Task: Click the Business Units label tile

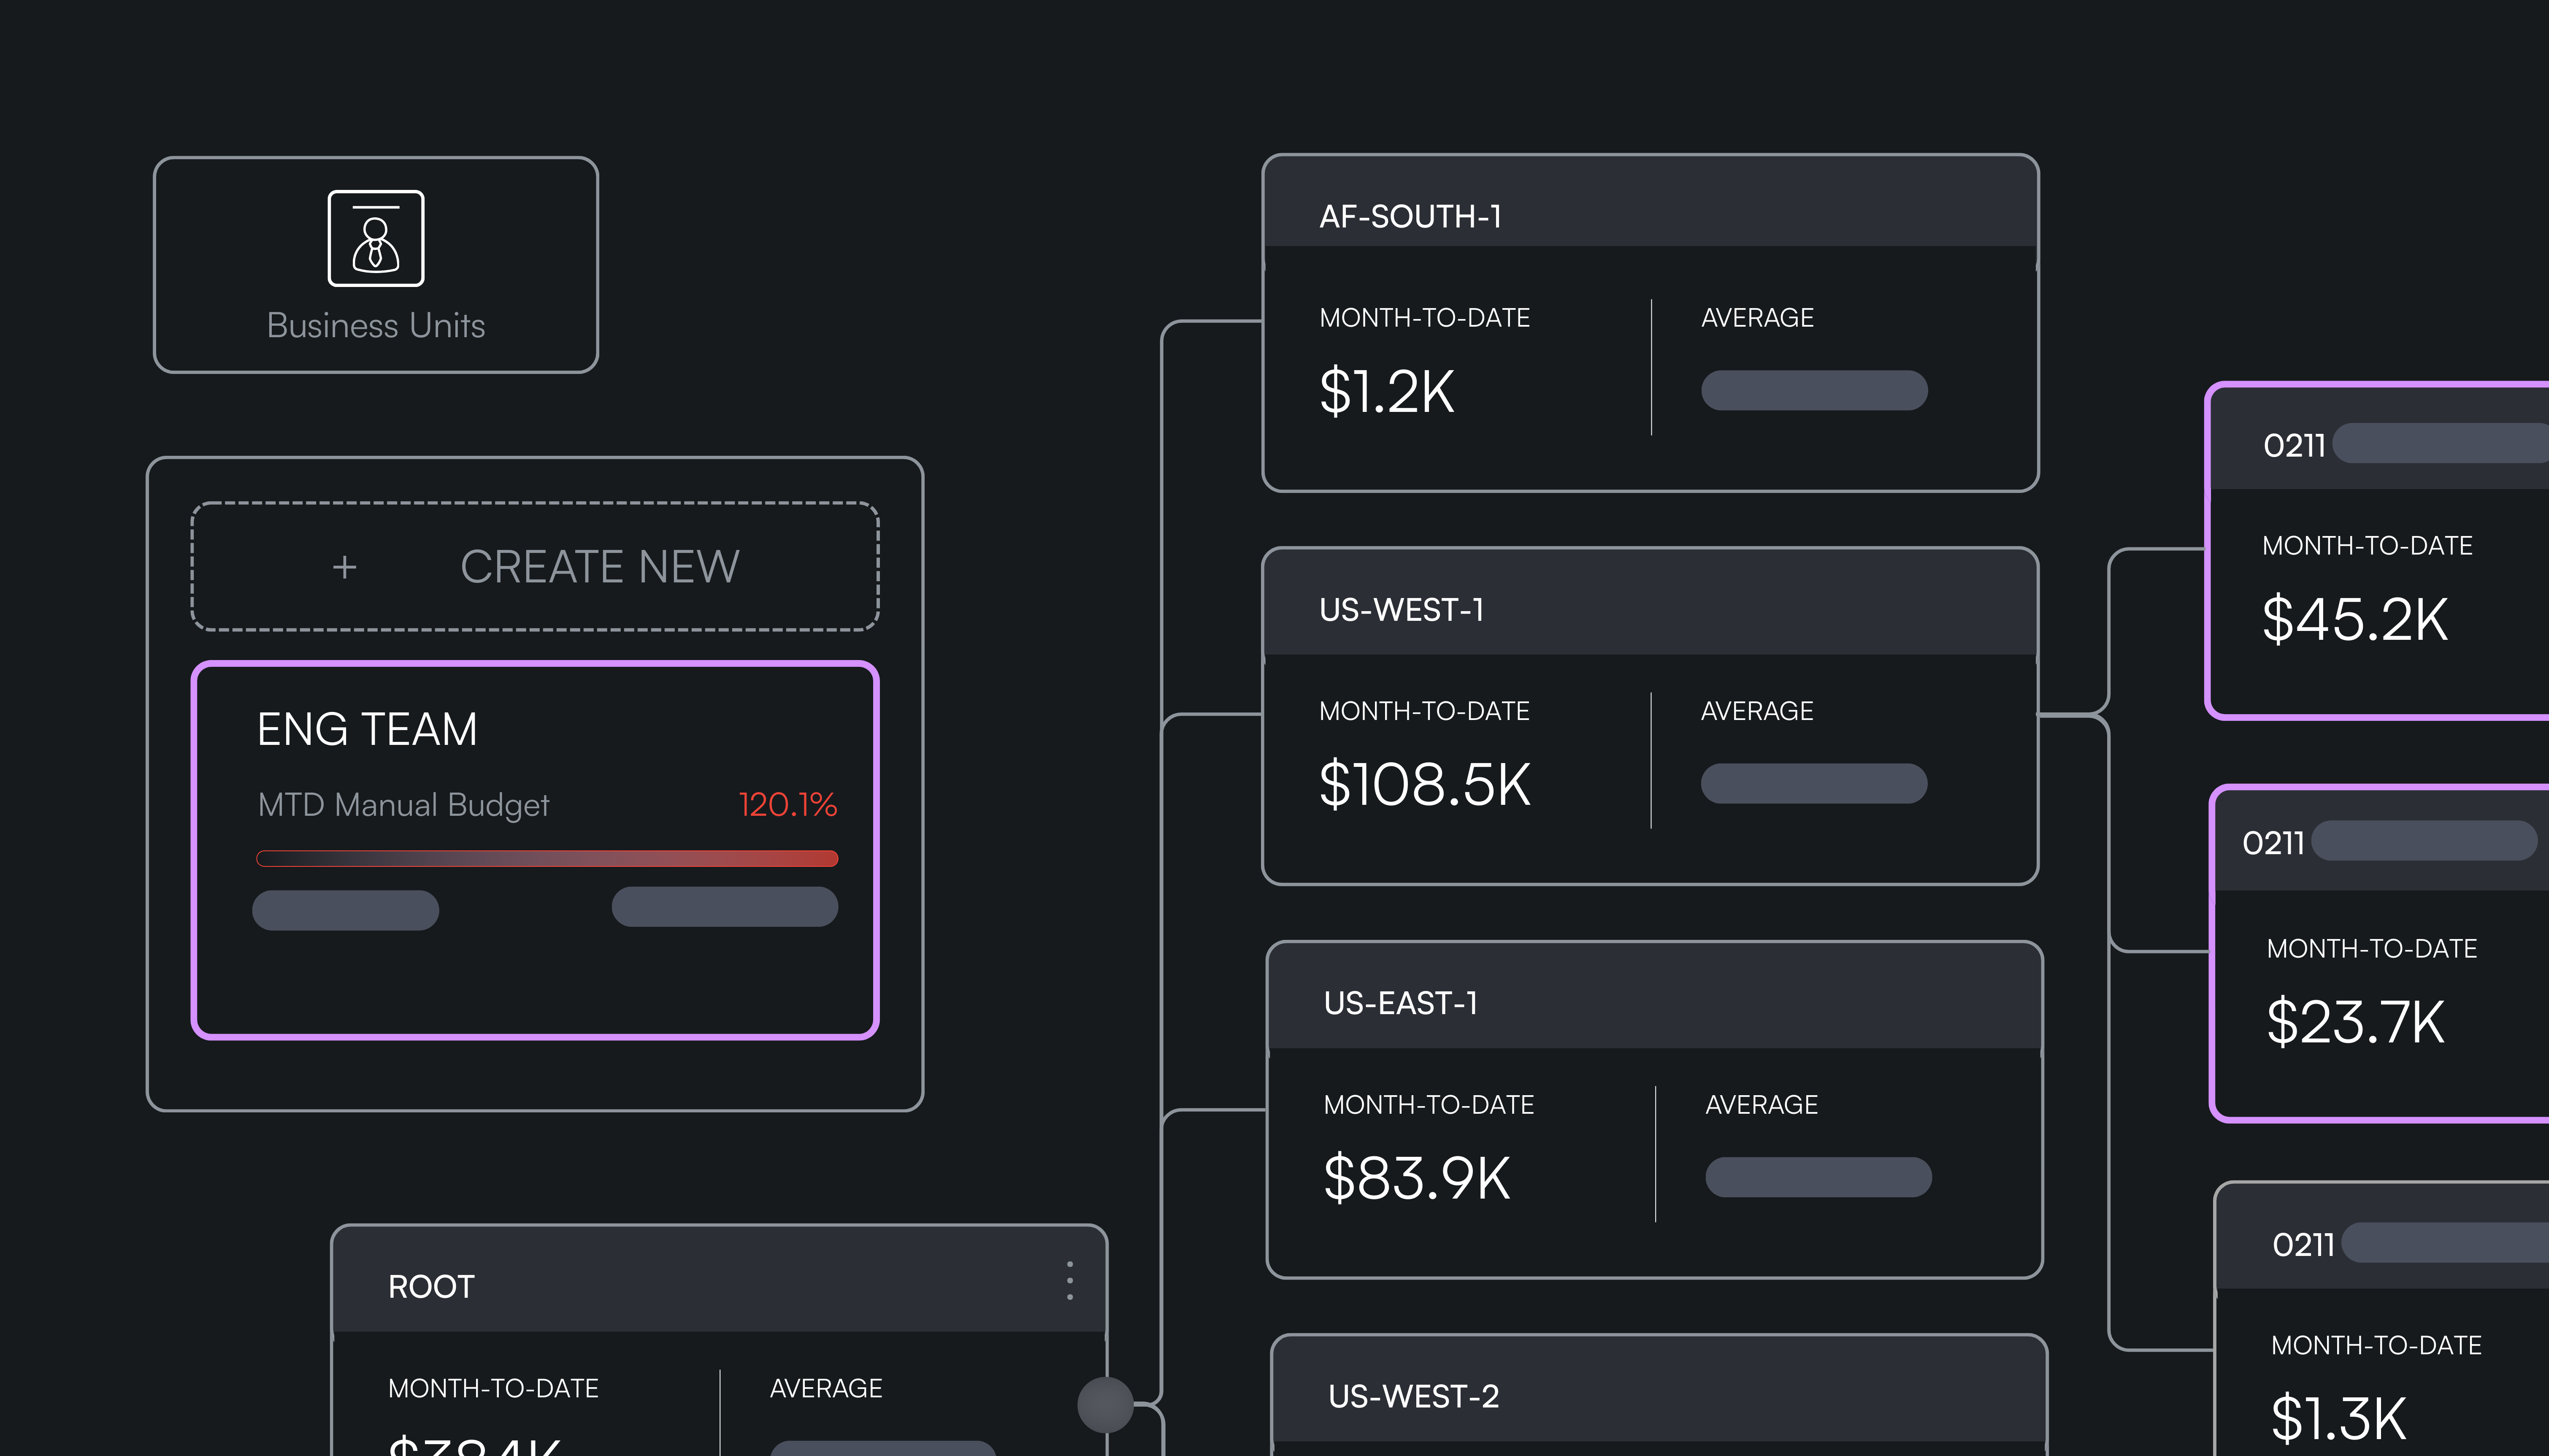Action: [375, 325]
